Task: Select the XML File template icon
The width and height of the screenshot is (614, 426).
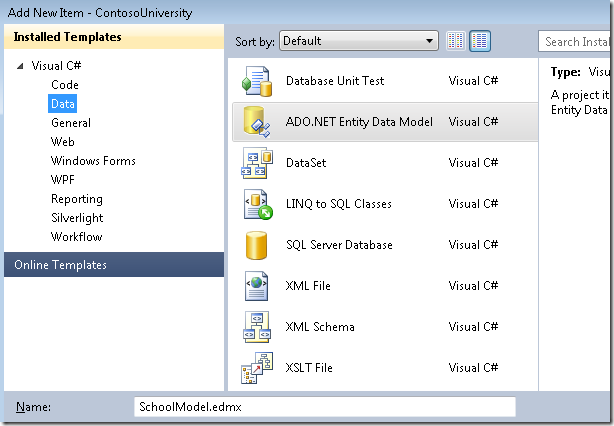Action: (x=257, y=286)
